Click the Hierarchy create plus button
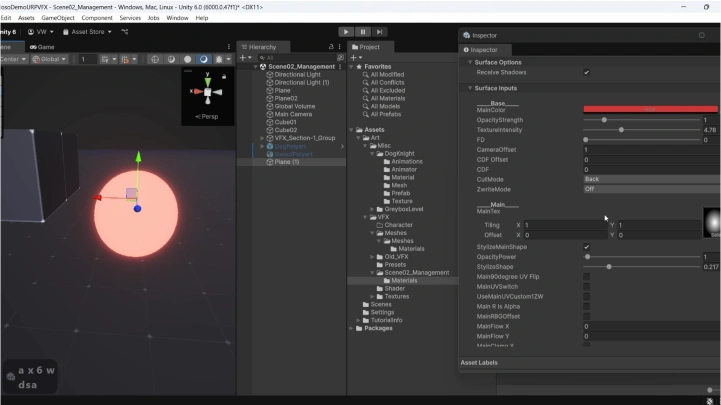The image size is (721, 405). (x=243, y=58)
